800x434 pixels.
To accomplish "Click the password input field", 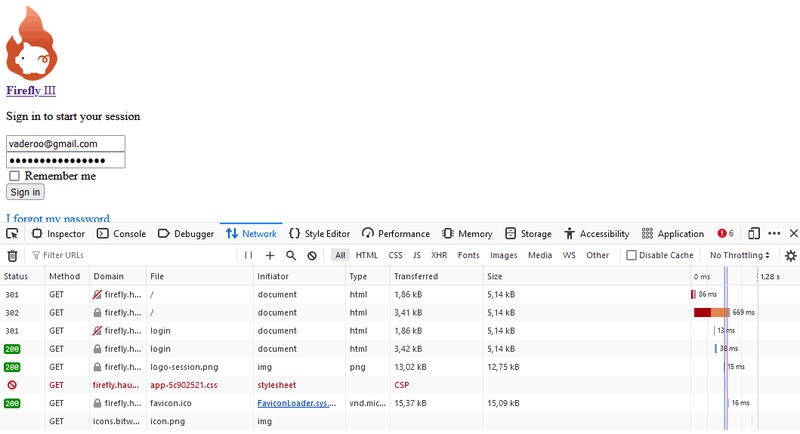I will (x=65, y=160).
